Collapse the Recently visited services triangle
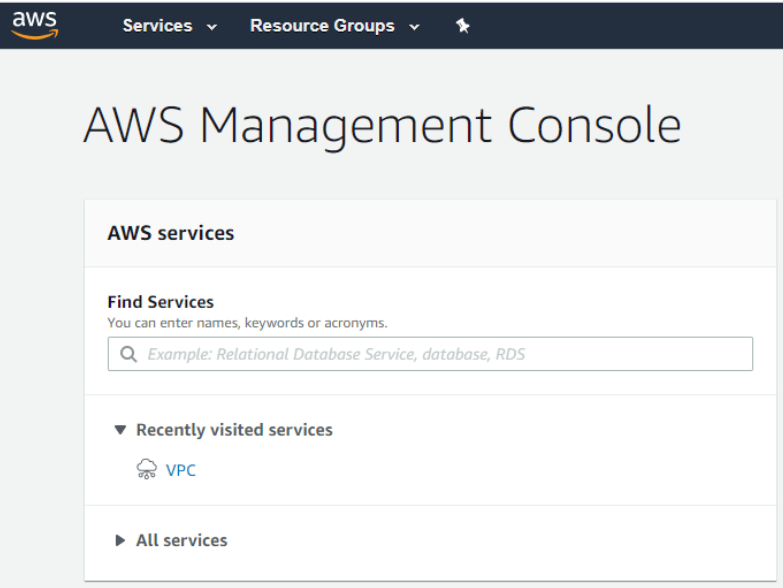The width and height of the screenshot is (783, 588). point(120,429)
